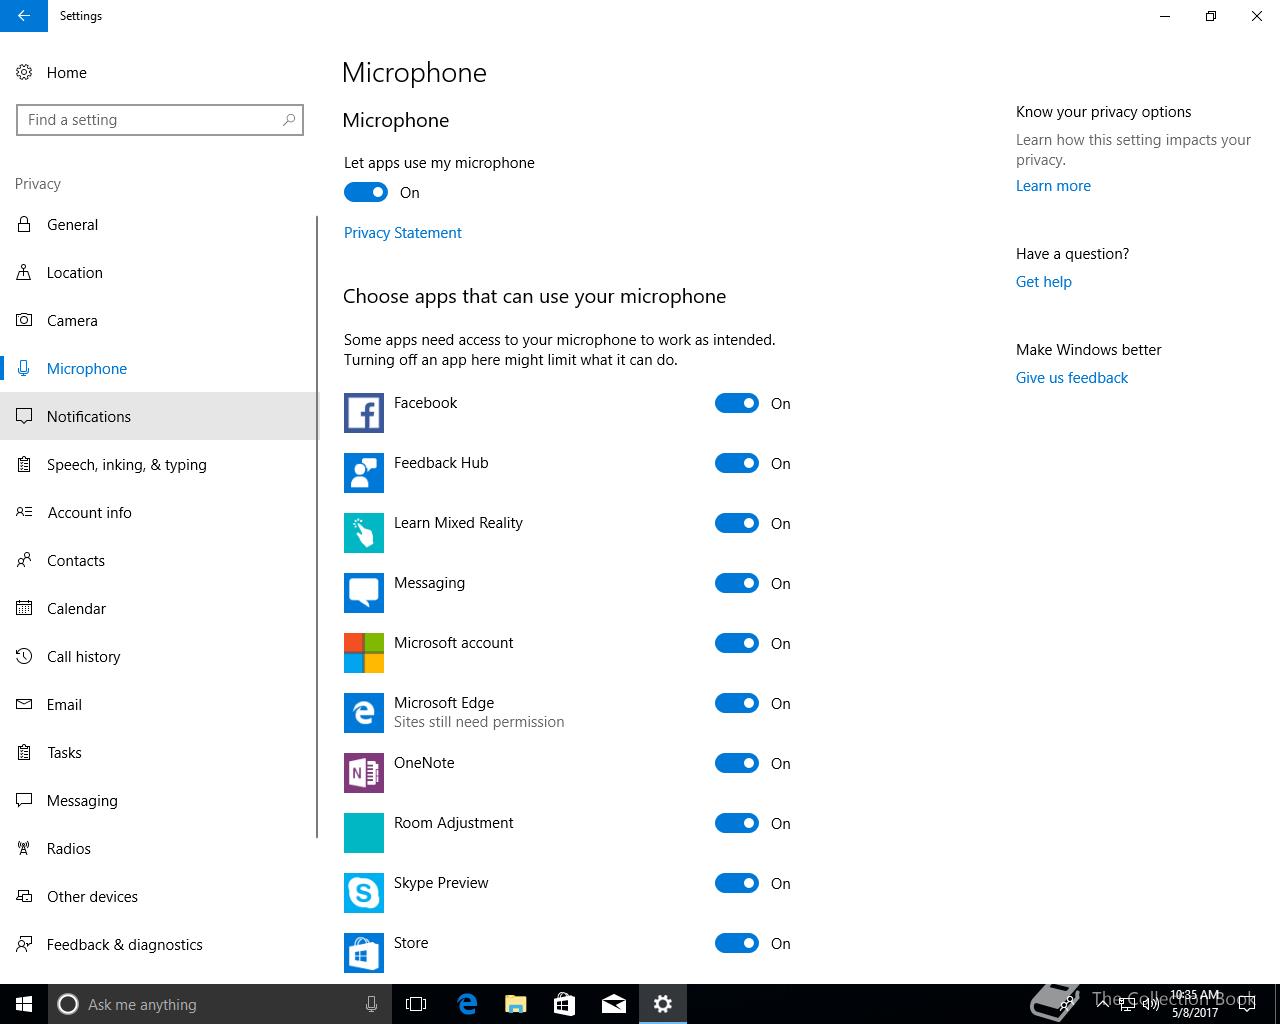This screenshot has width=1280, height=1024.
Task: Click the Ask me anything Cortana box
Action: [x=220, y=1004]
